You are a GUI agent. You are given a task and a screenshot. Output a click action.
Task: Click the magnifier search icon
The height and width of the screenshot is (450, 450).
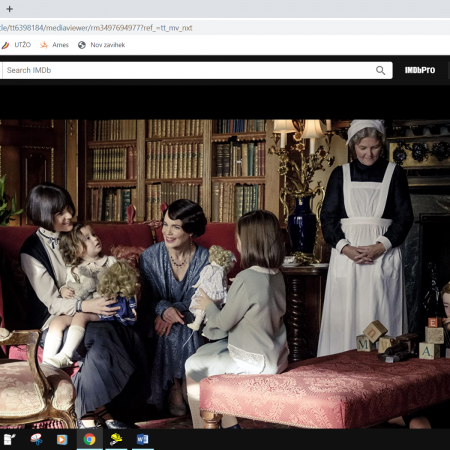pos(380,70)
